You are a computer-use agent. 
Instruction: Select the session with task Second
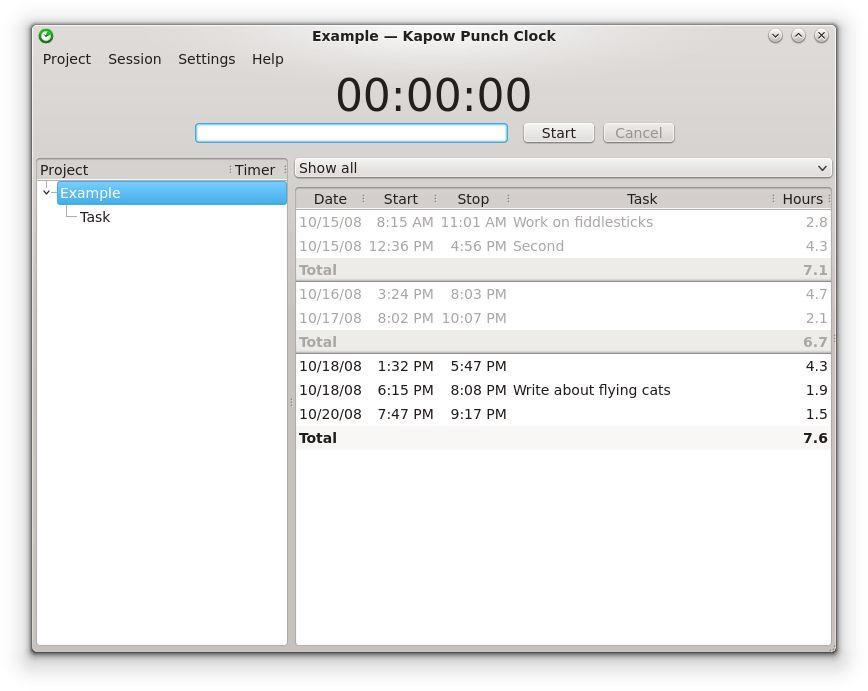563,246
